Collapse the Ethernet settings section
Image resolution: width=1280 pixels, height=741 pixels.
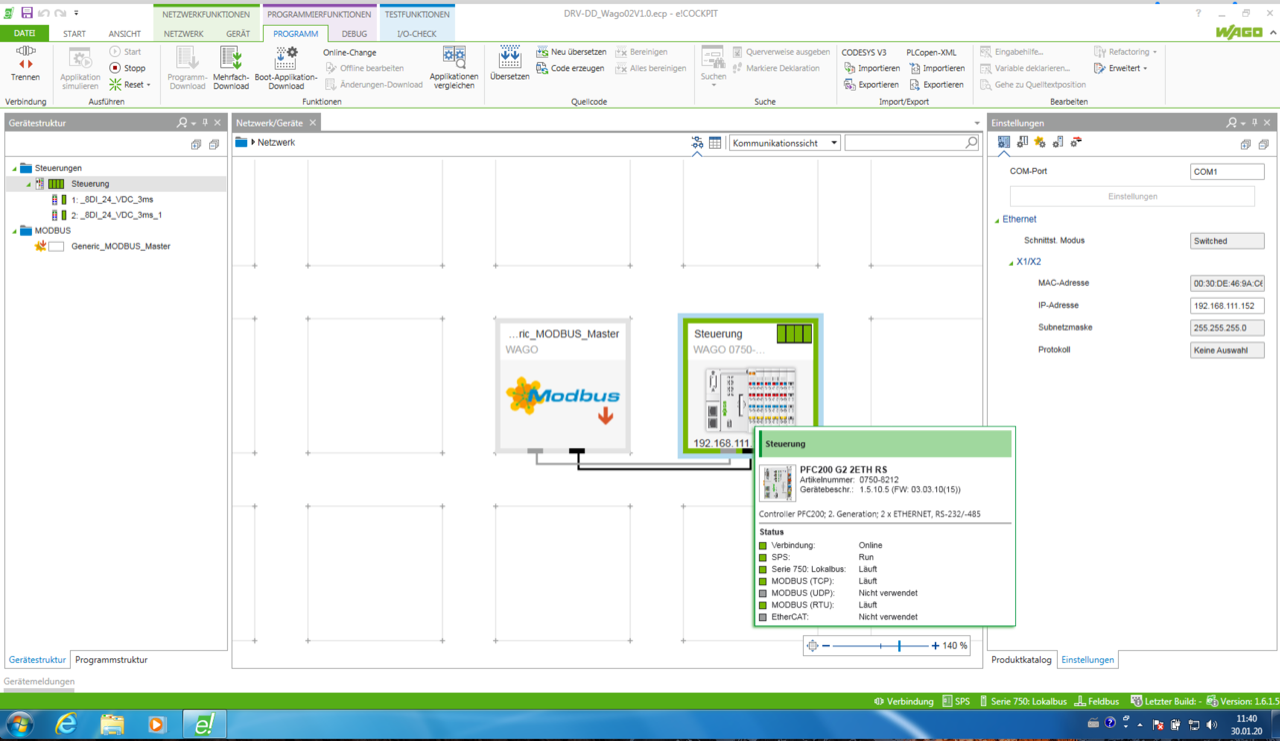[997, 220]
